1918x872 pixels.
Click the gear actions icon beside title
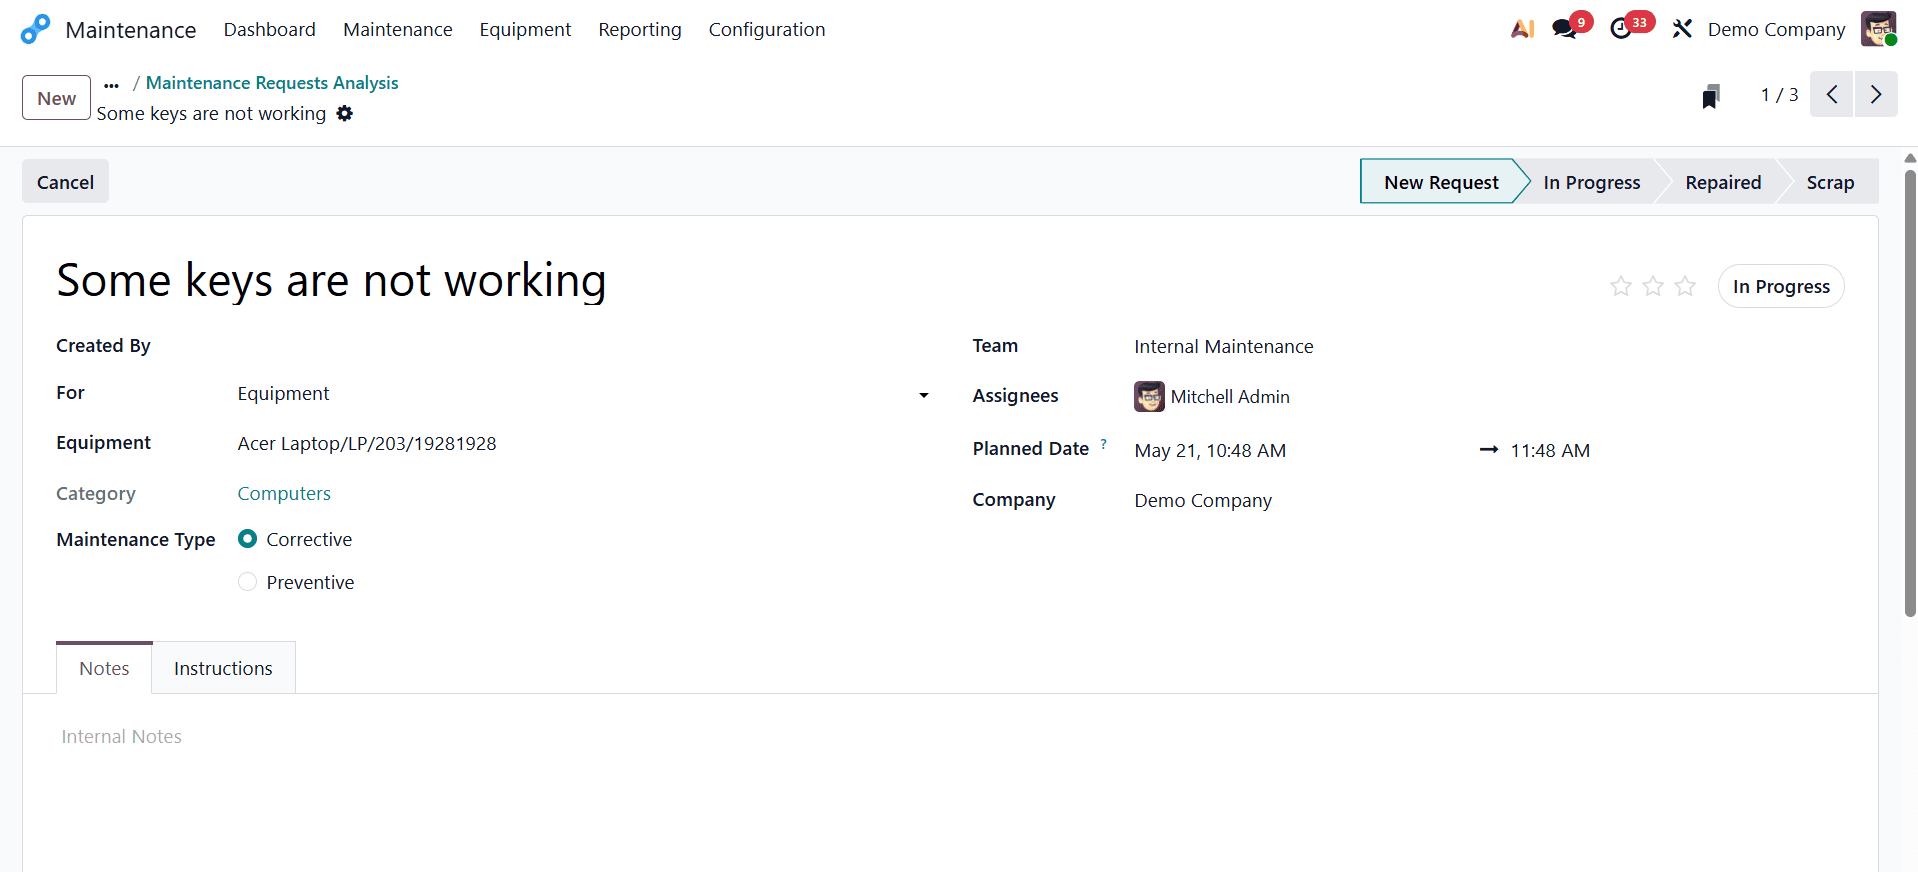point(344,113)
